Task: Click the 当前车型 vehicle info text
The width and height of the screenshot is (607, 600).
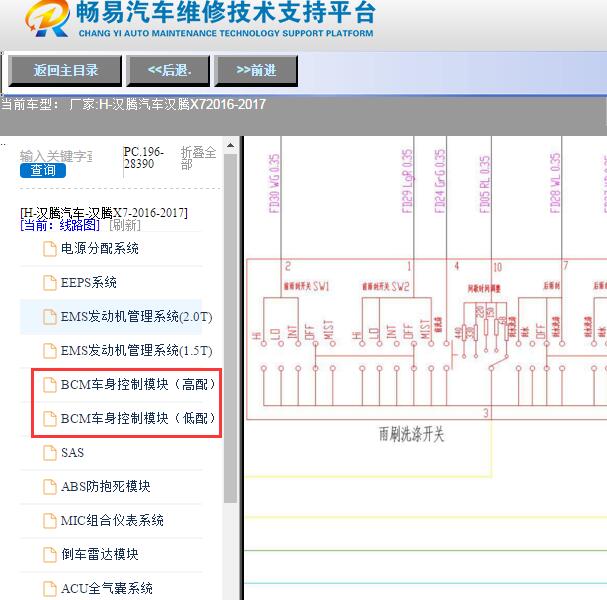Action: [133, 104]
